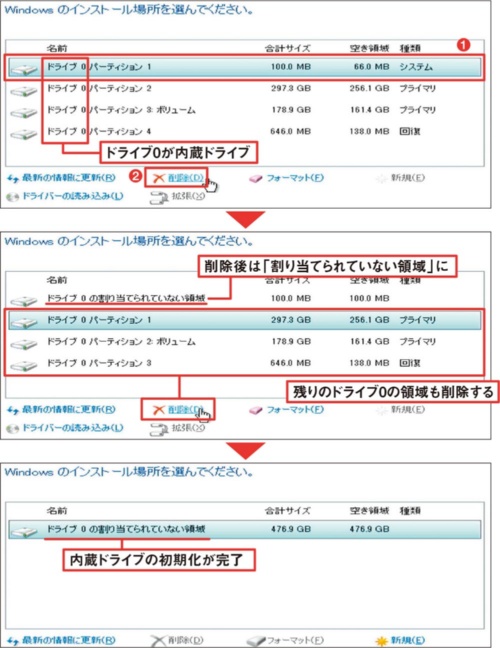Click 66.0 MB free space value

371,67
